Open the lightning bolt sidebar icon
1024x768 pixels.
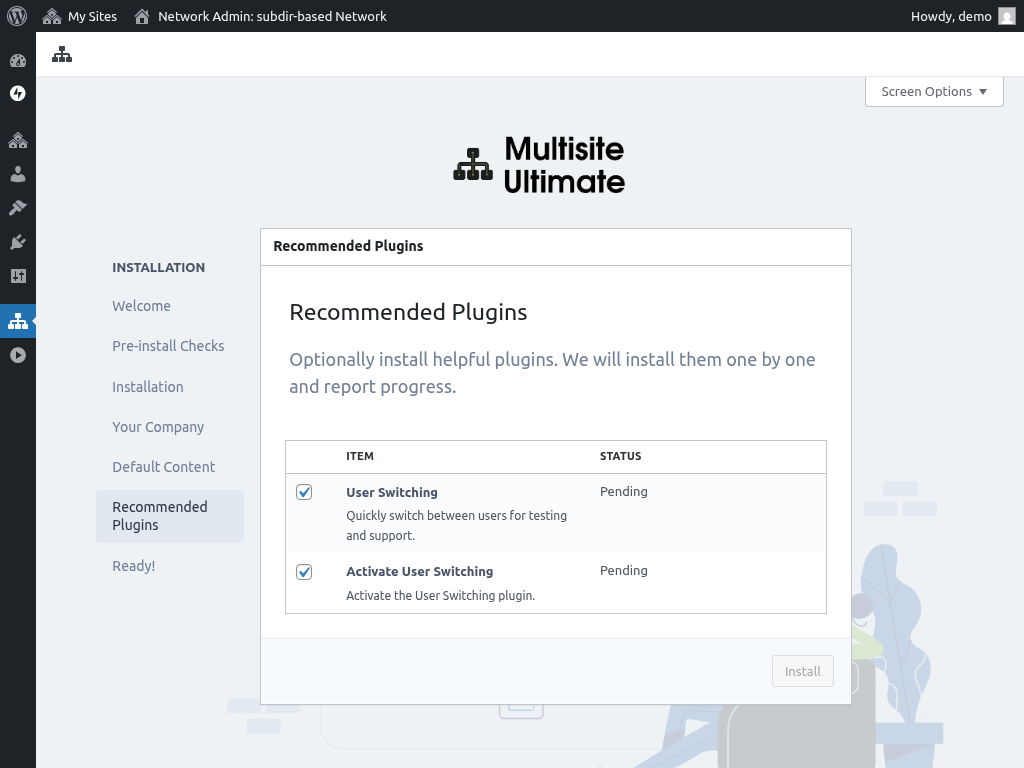point(18,93)
